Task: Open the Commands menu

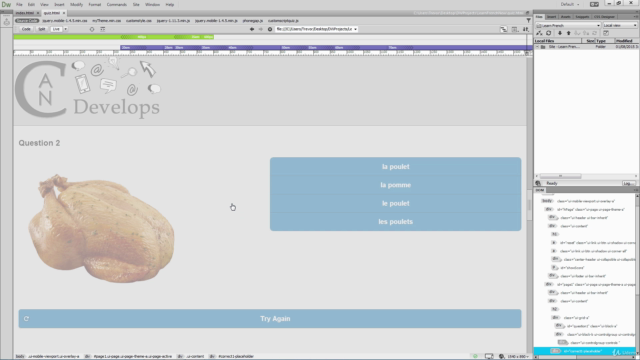Action: tap(117, 4)
